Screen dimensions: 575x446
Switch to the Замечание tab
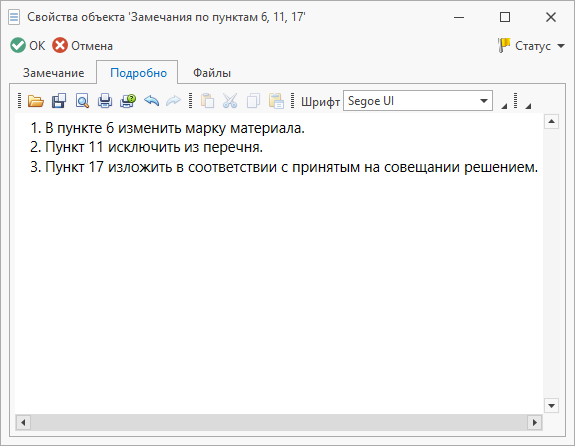click(x=54, y=73)
